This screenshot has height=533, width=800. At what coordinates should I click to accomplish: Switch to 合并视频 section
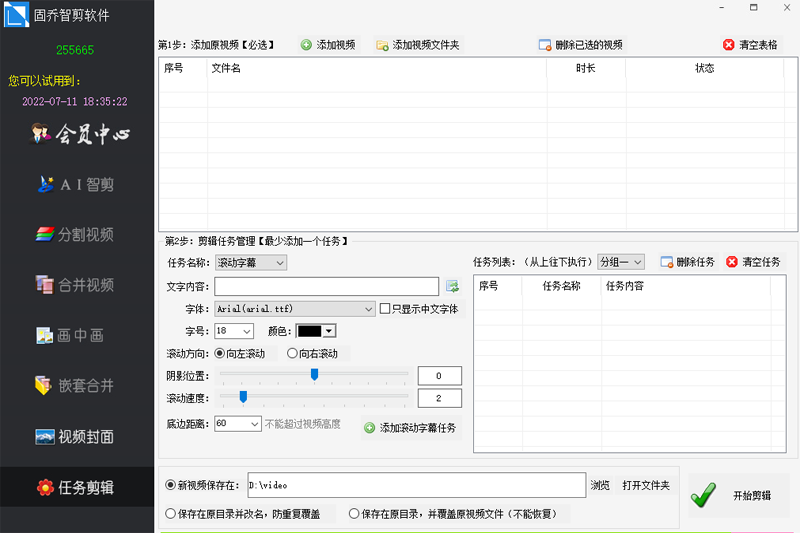[75, 285]
